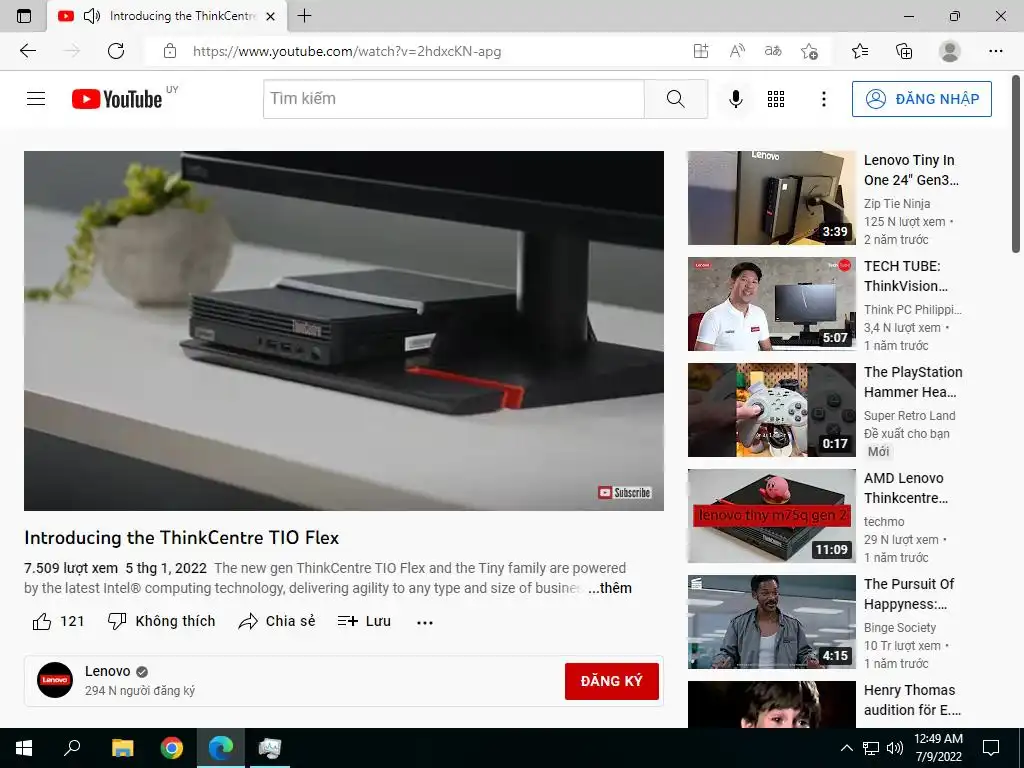The image size is (1024, 768).
Task: Add this page to favorites
Action: pyautogui.click(x=809, y=51)
